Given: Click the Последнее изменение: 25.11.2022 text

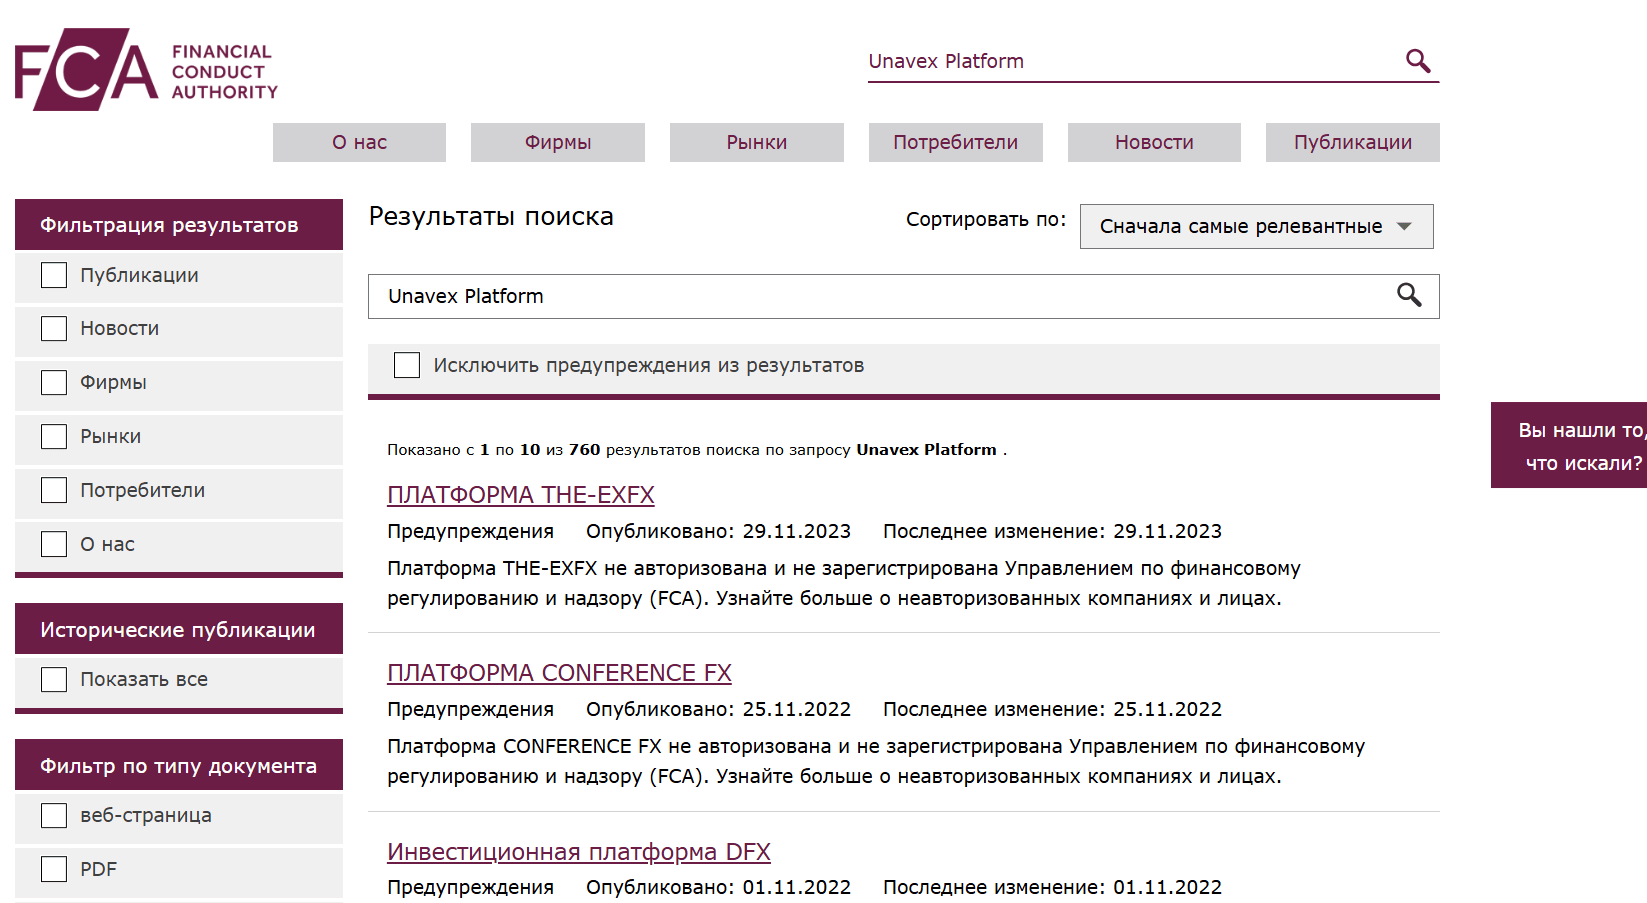Looking at the screenshot, I should [x=1052, y=709].
